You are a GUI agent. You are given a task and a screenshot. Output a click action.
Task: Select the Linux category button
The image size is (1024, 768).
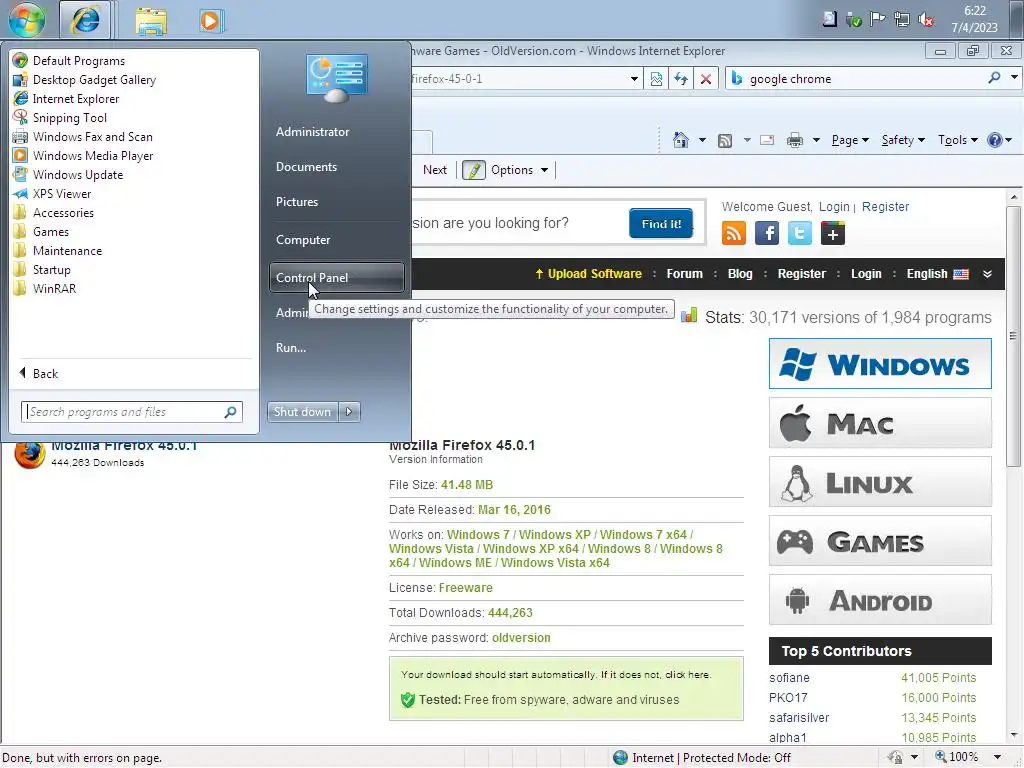(x=880, y=482)
